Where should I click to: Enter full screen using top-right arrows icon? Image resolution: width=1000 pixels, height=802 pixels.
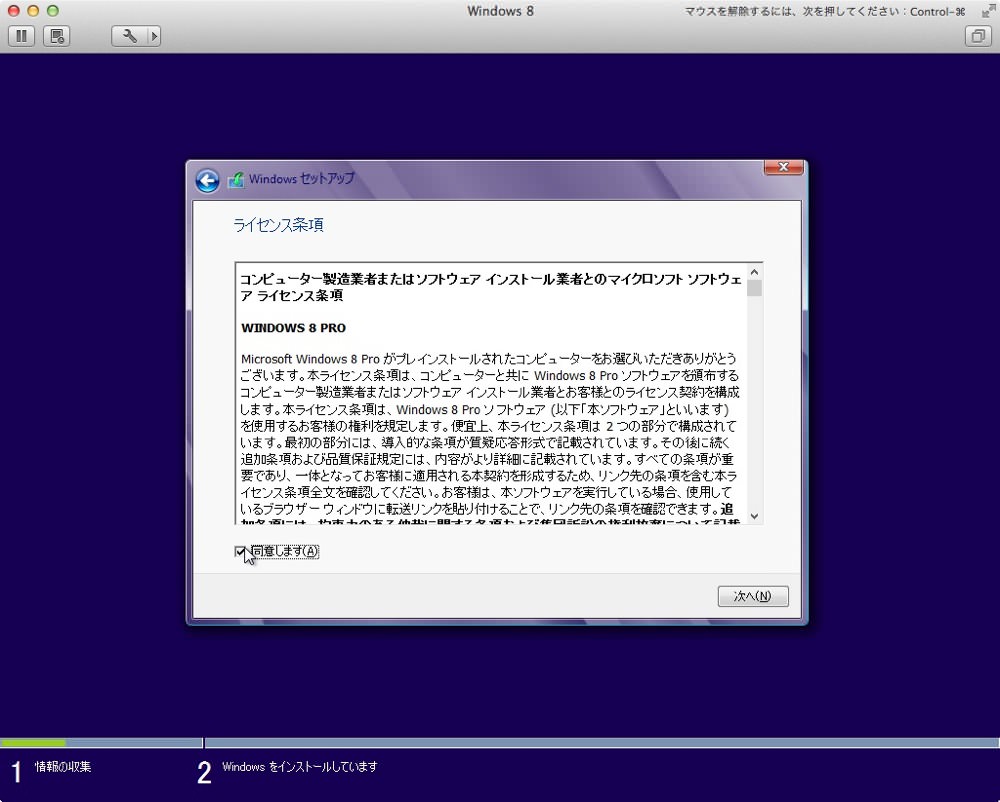tap(987, 11)
